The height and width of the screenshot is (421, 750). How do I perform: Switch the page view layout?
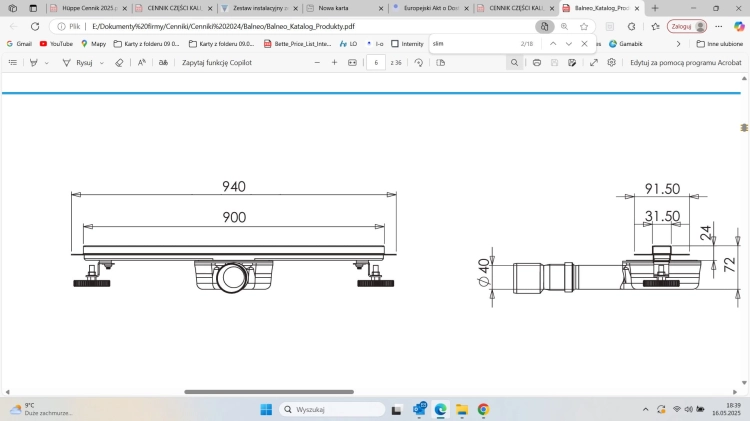click(x=441, y=63)
